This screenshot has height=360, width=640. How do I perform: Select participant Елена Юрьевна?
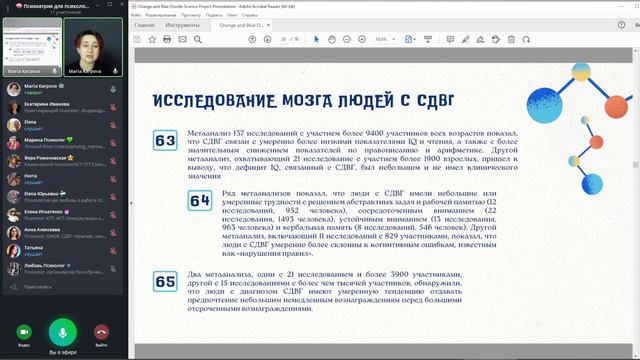[x=62, y=197]
